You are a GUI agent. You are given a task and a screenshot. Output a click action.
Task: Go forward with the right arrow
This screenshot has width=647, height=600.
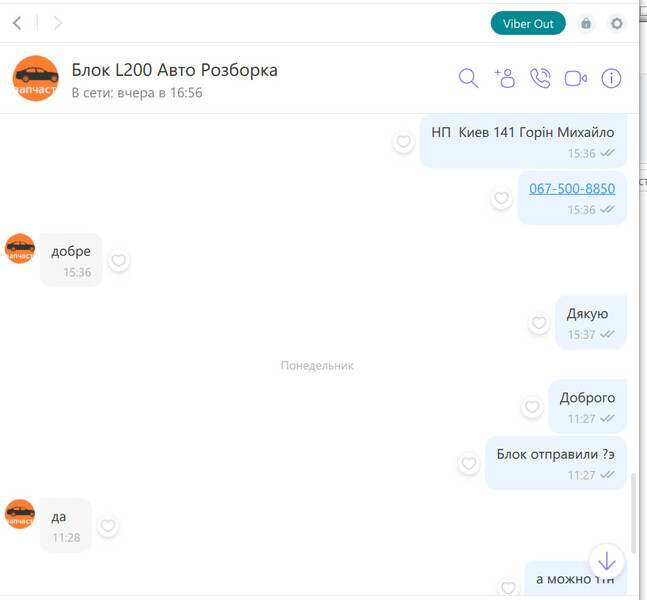pyautogui.click(x=58, y=23)
